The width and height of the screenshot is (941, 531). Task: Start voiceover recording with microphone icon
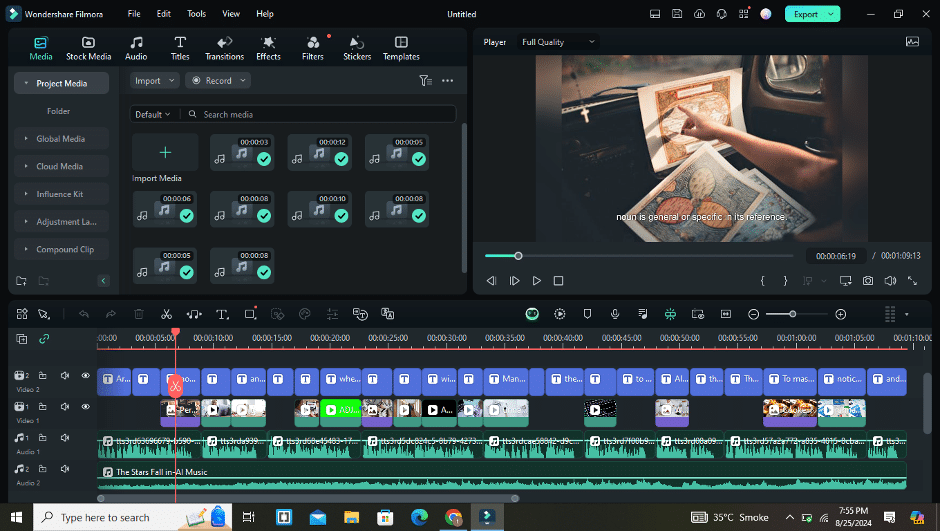pos(615,314)
